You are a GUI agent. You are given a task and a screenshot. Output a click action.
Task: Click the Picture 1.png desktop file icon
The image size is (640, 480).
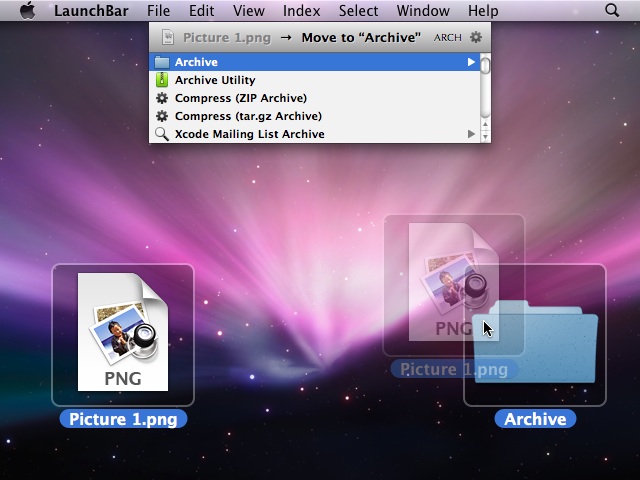coord(123,333)
